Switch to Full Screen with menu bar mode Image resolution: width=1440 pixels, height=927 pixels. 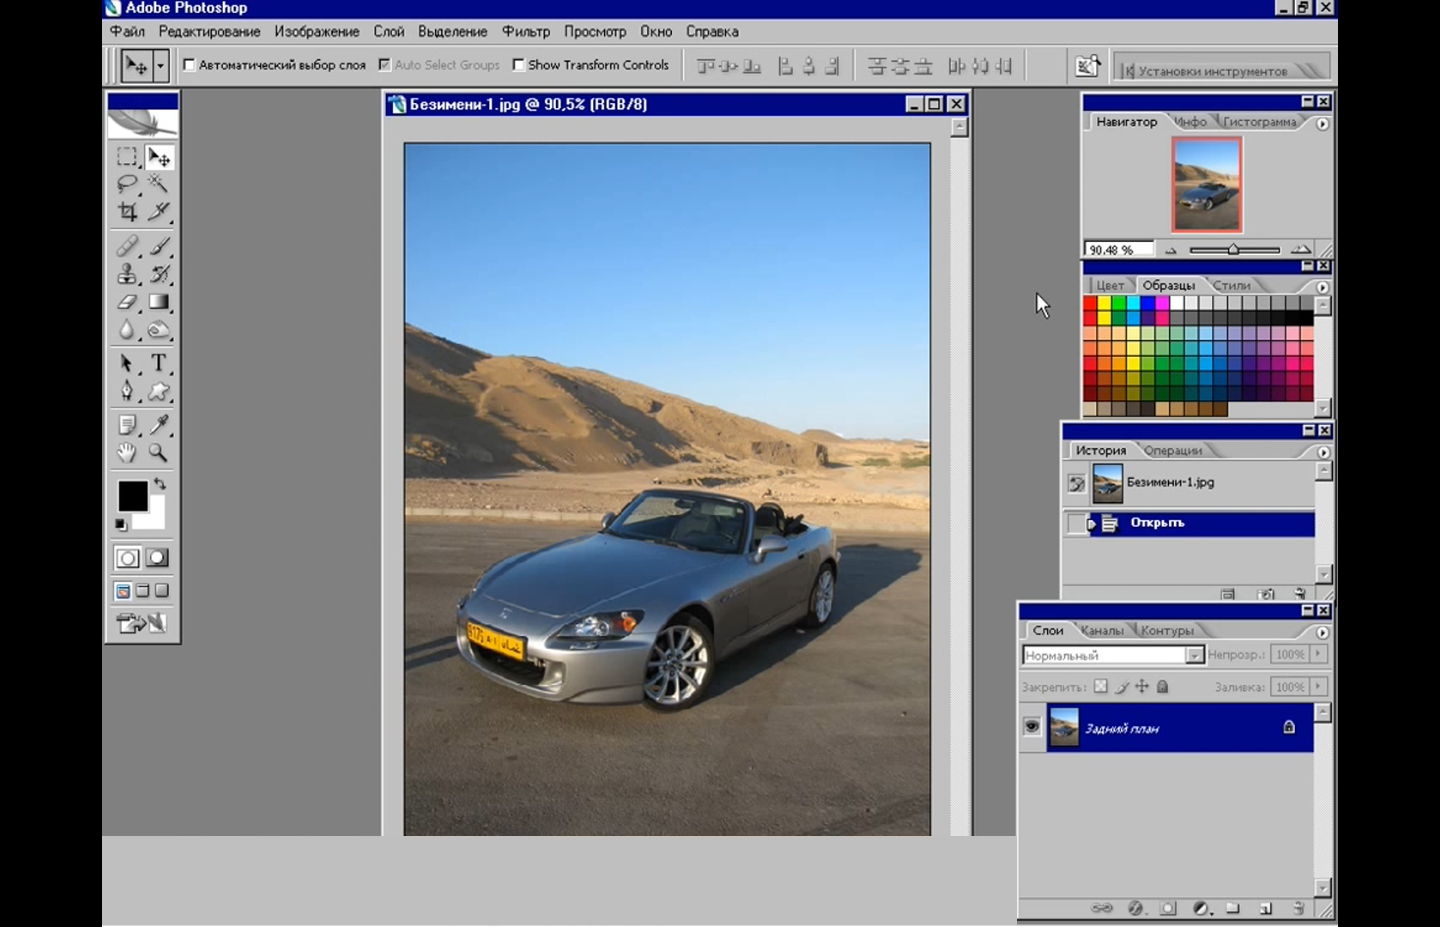142,591
